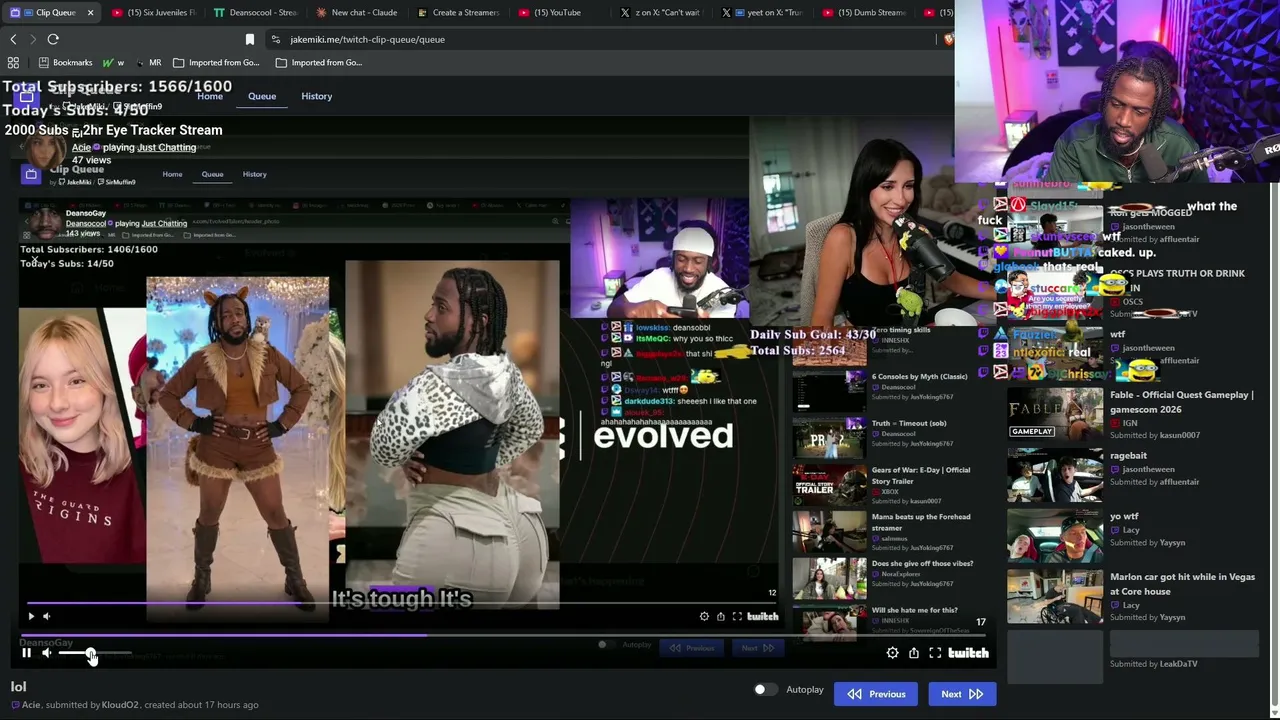Click the inner video's settings gear
This screenshot has width=1280, height=720.
(x=704, y=617)
